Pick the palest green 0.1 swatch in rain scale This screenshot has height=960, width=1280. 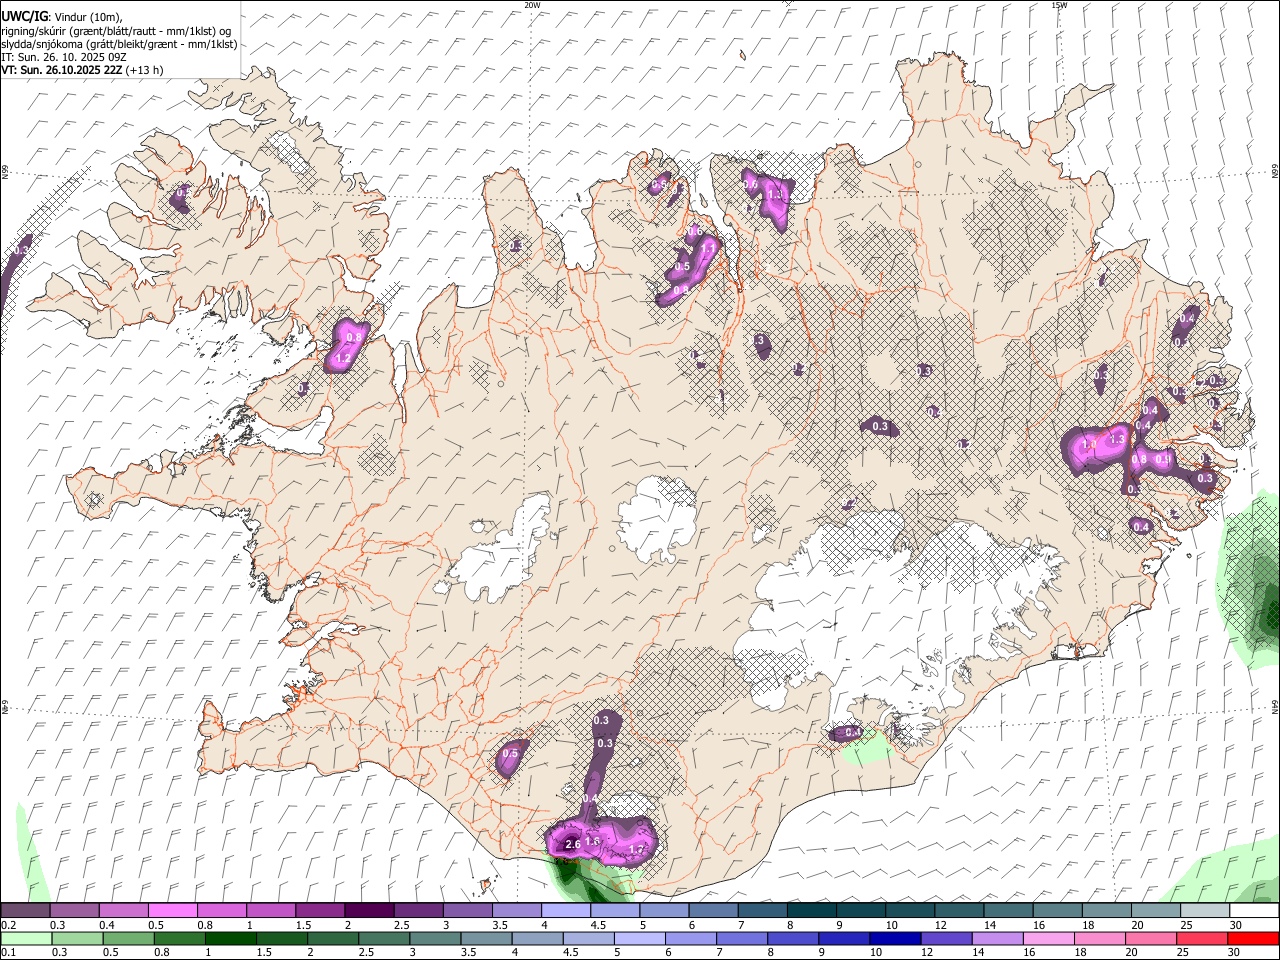click(25, 938)
